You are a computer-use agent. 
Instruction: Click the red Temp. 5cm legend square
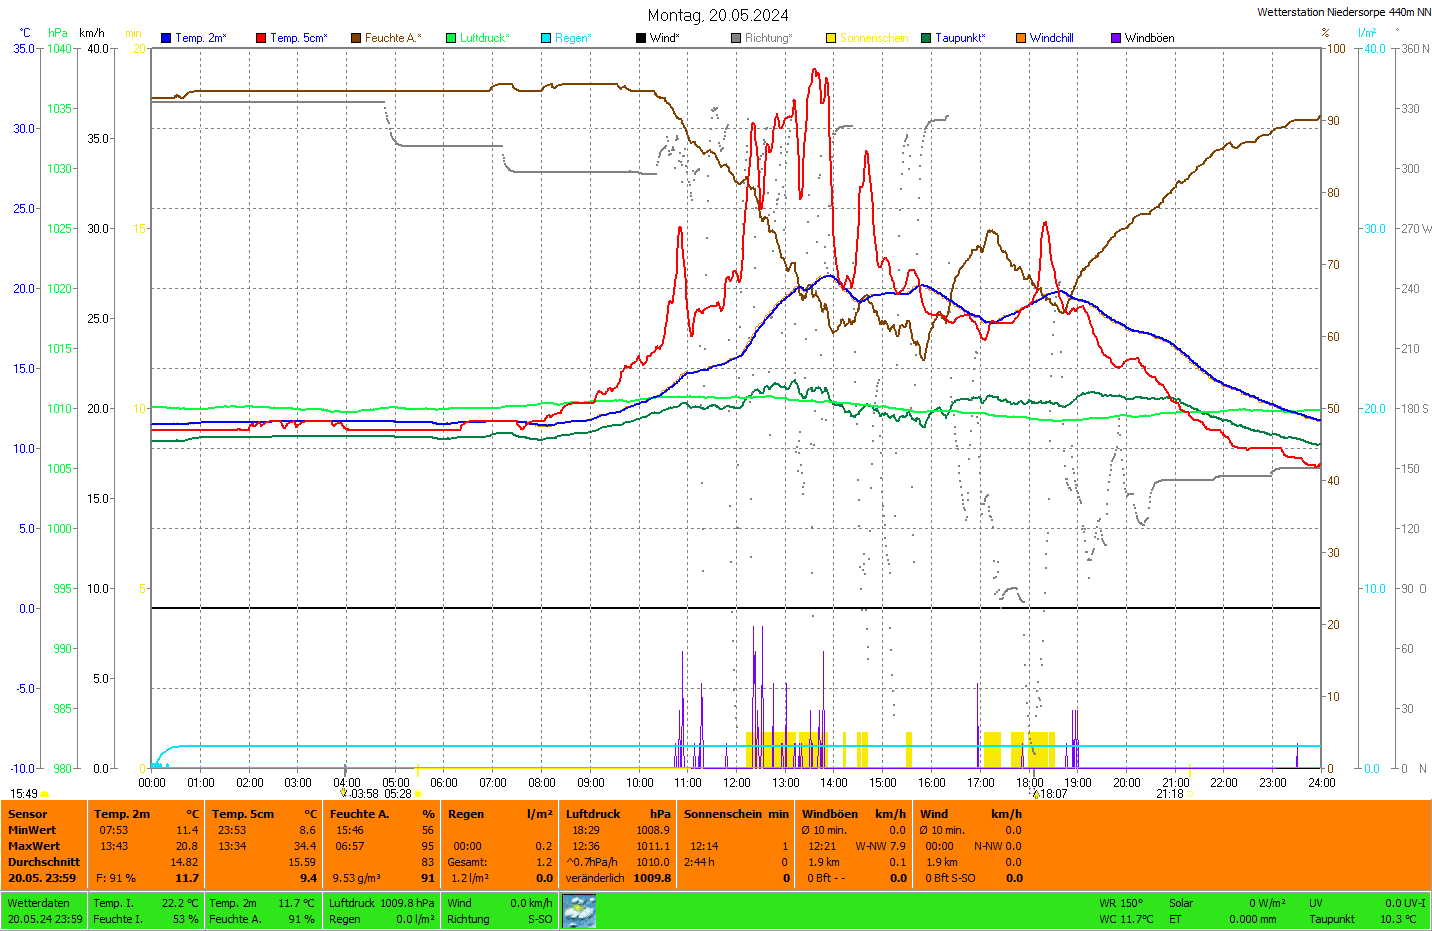(261, 38)
